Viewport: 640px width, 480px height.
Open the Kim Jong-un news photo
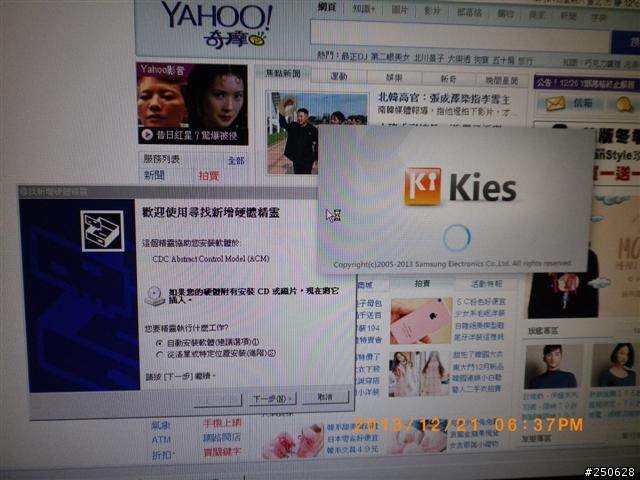pyautogui.click(x=317, y=133)
